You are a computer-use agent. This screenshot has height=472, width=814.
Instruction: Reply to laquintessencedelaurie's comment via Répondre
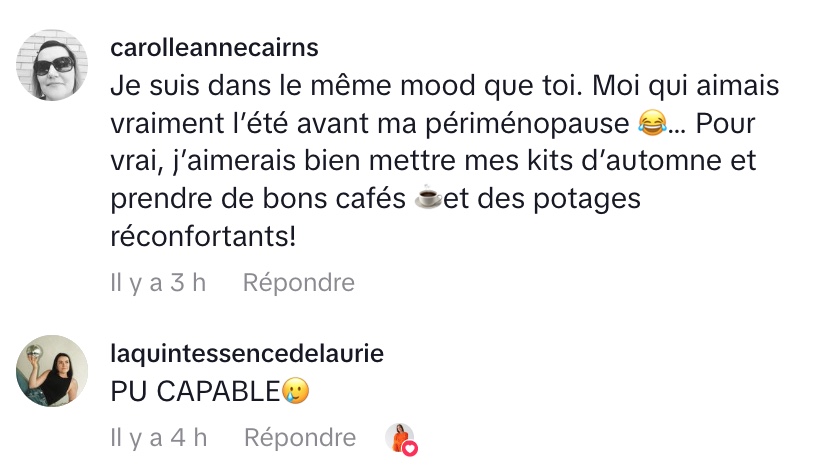click(x=299, y=437)
